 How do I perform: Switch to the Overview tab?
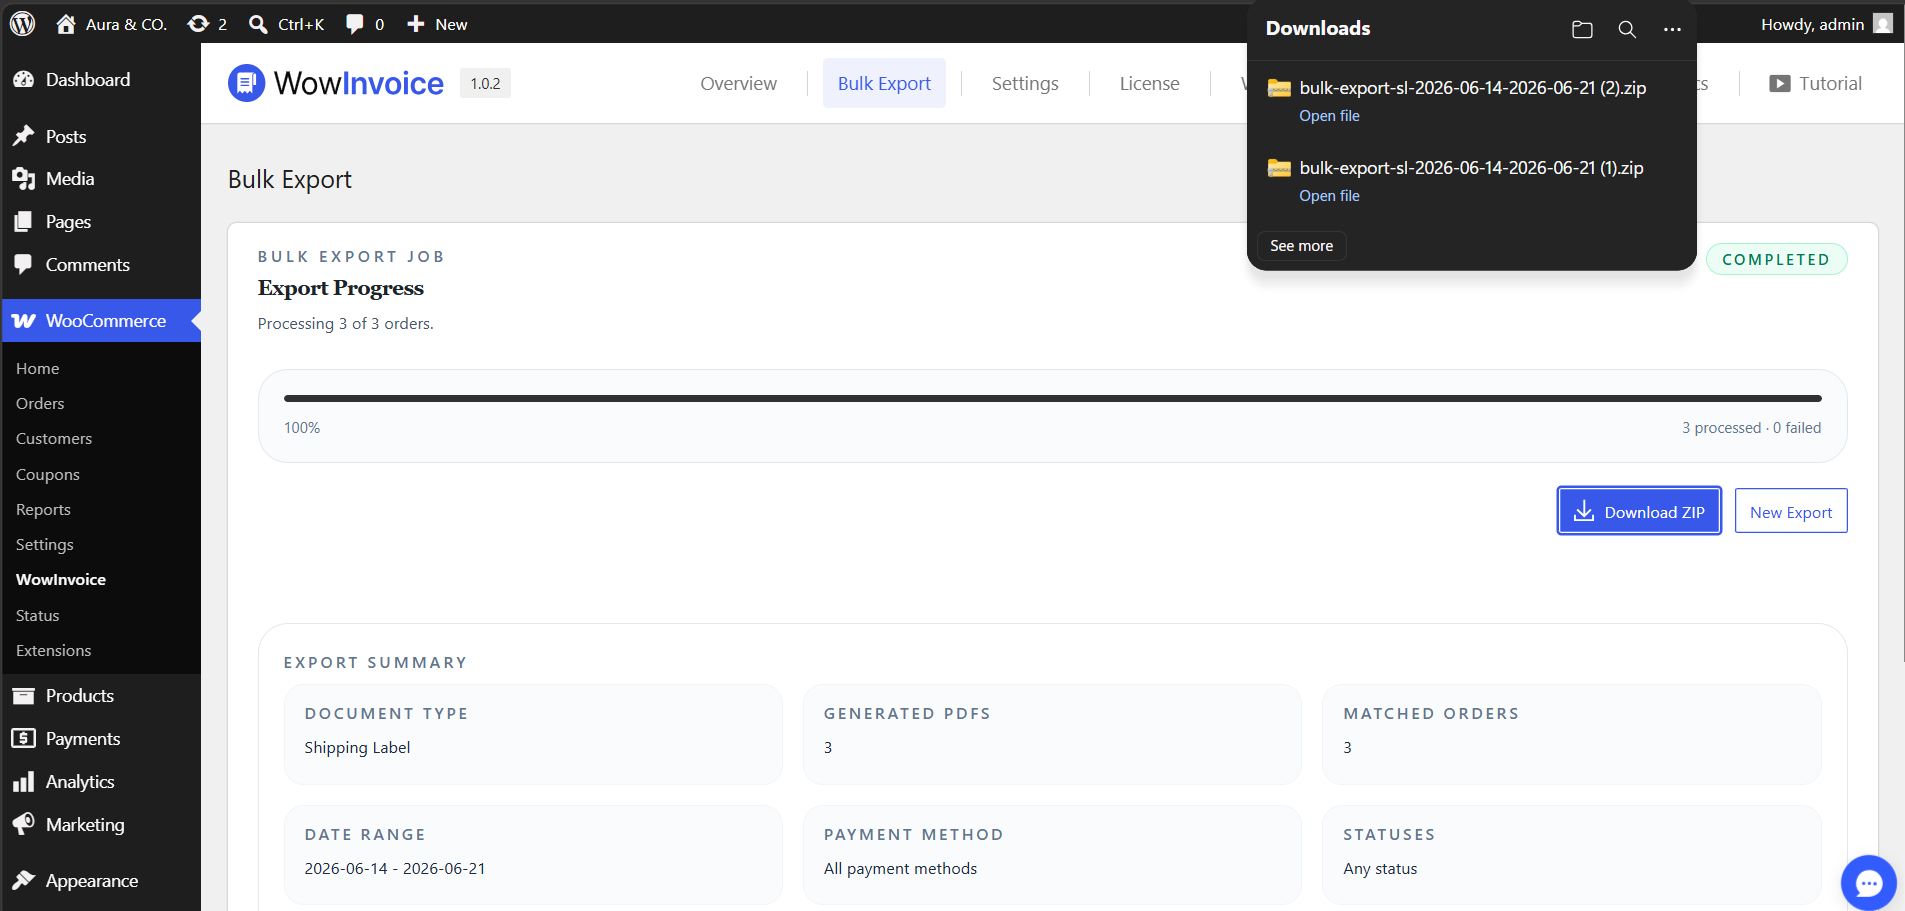[738, 84]
